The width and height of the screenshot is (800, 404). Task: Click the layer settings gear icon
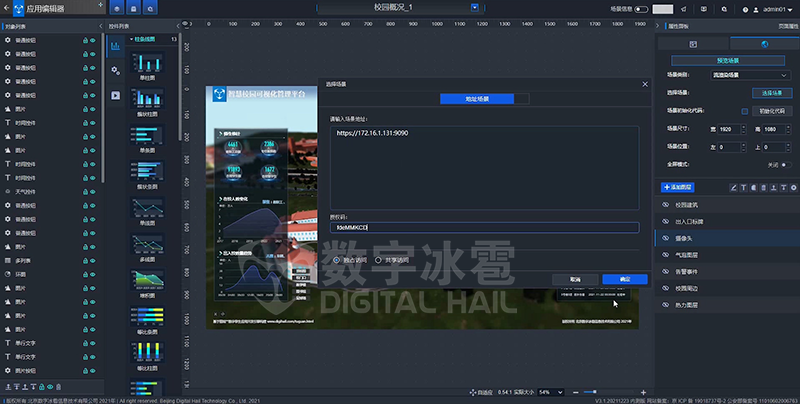(793, 188)
